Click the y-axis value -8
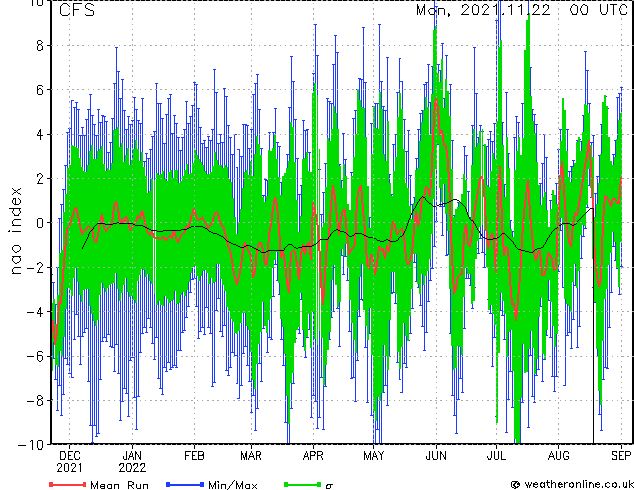Viewport: 634px width, 490px height. pos(35,401)
